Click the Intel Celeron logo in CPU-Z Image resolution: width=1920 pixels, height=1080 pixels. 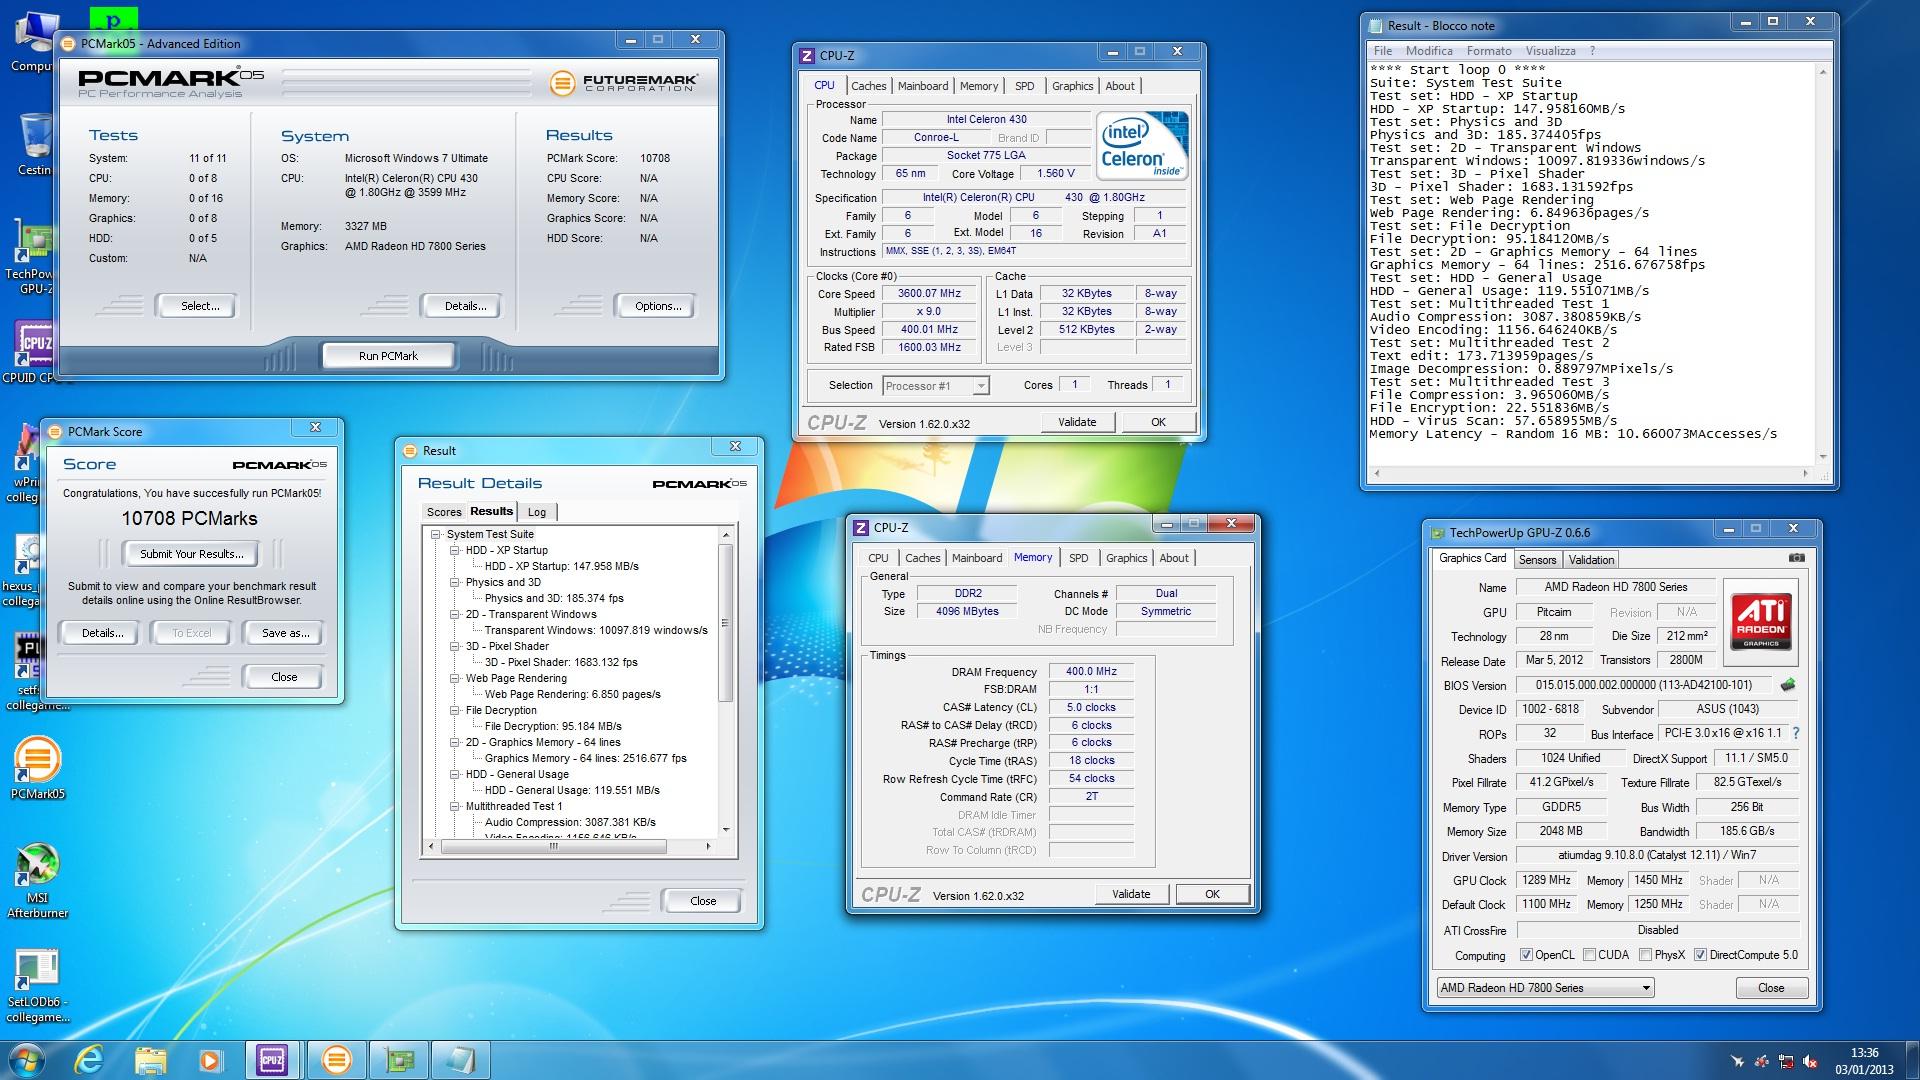click(x=1143, y=145)
